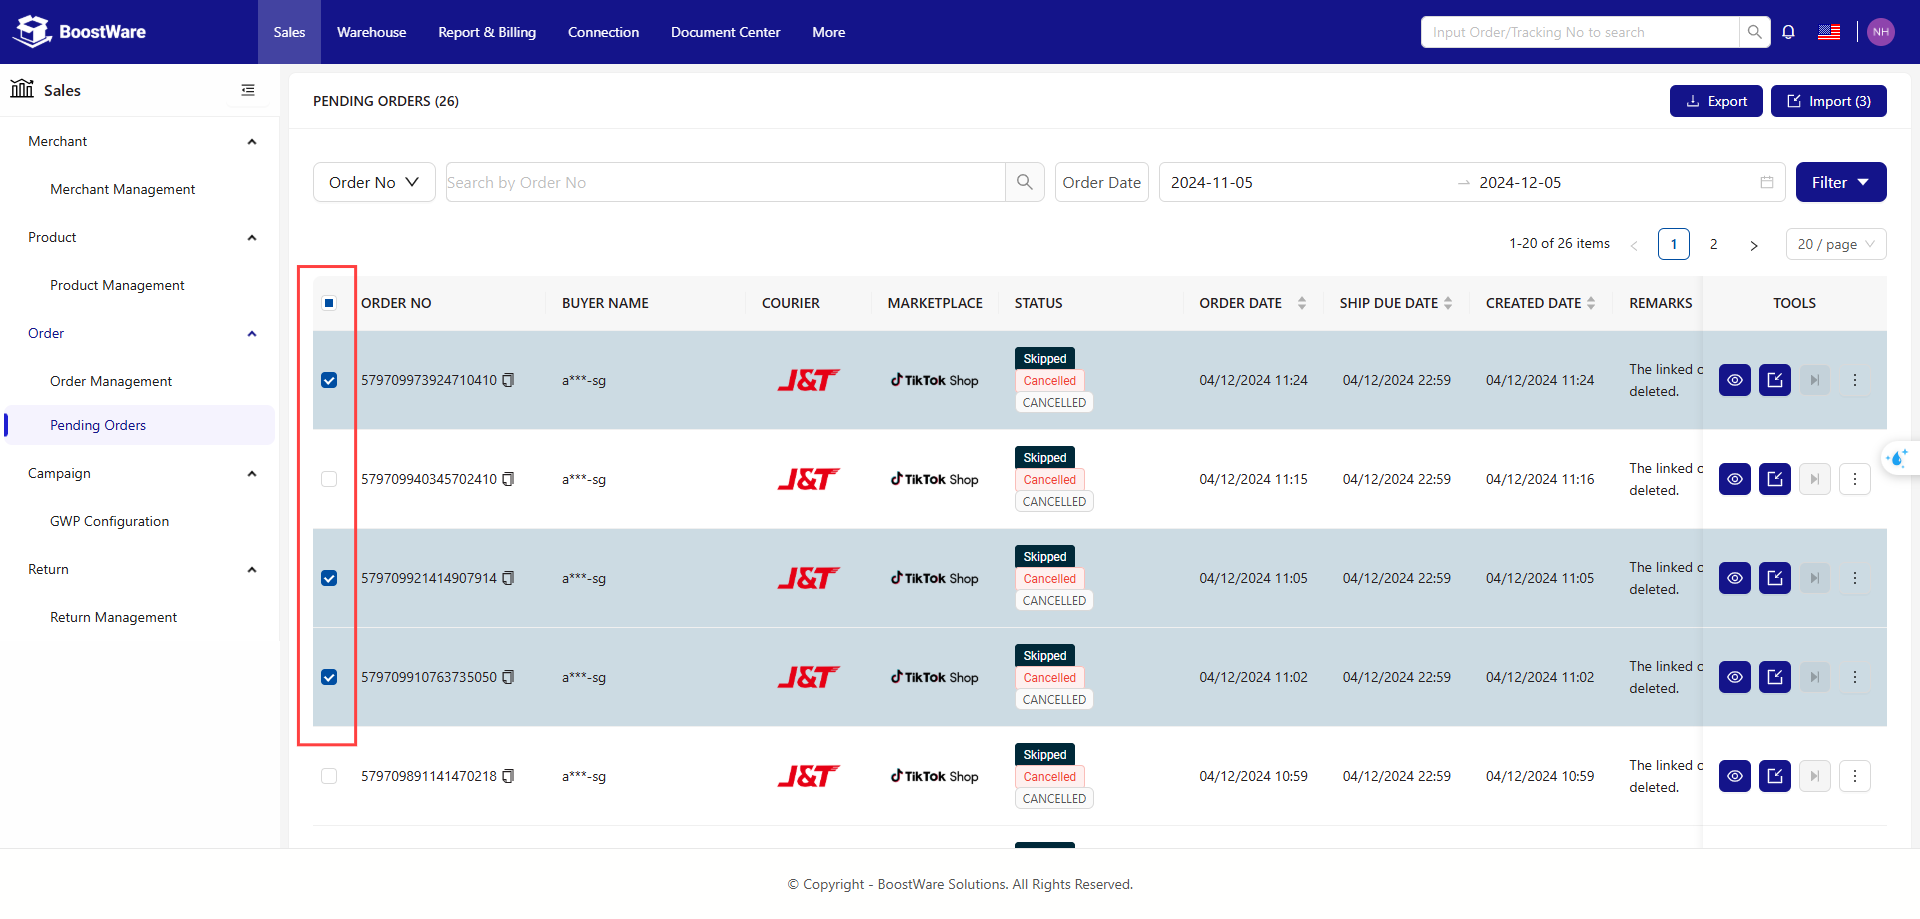This screenshot has height=919, width=1920.
Task: Go to page 2
Action: (1713, 244)
